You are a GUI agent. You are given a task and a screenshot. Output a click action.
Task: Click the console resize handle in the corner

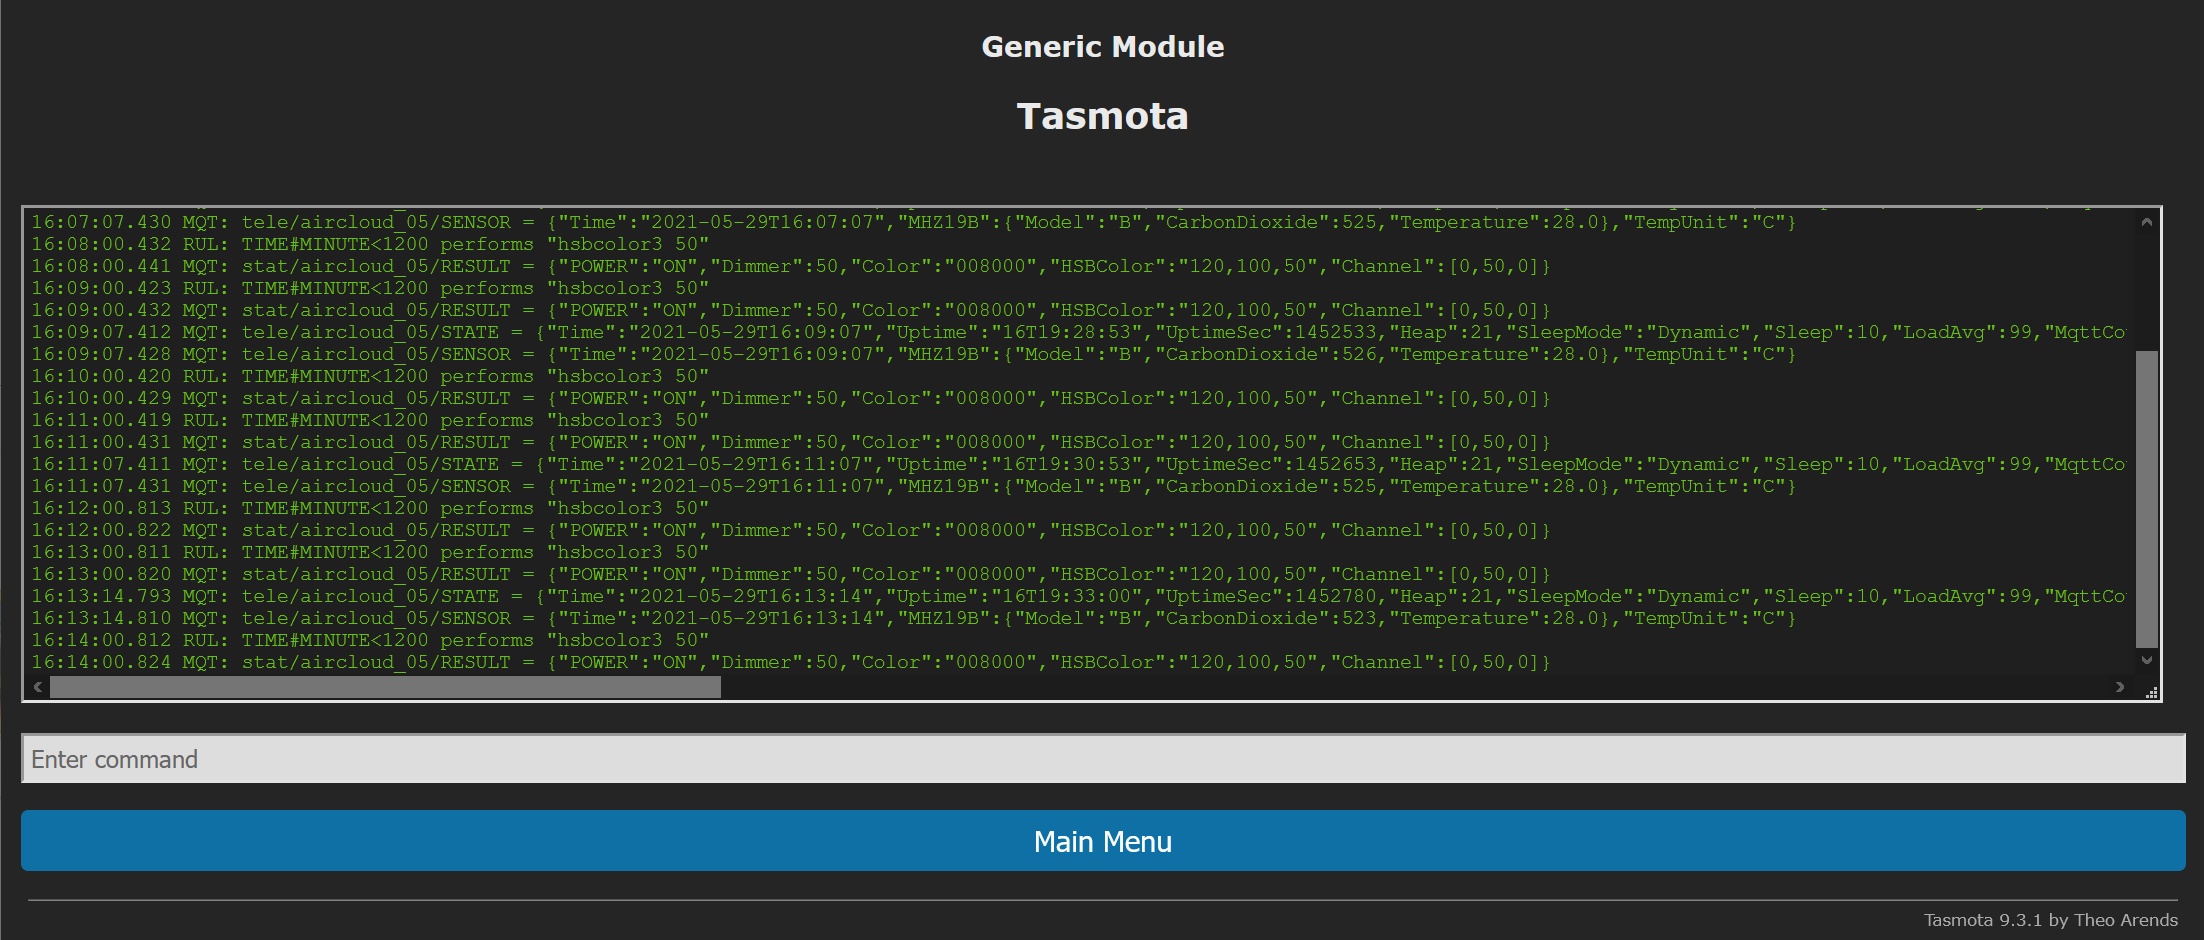point(2151,692)
